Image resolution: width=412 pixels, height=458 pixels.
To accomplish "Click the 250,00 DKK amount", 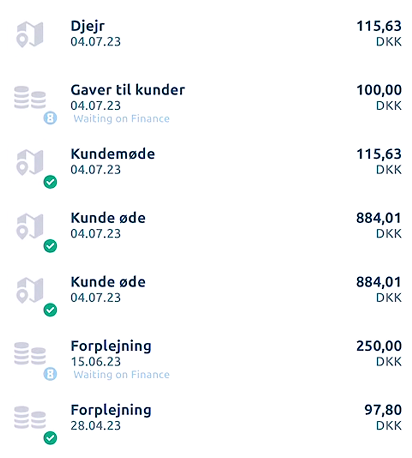I will 379,354.
